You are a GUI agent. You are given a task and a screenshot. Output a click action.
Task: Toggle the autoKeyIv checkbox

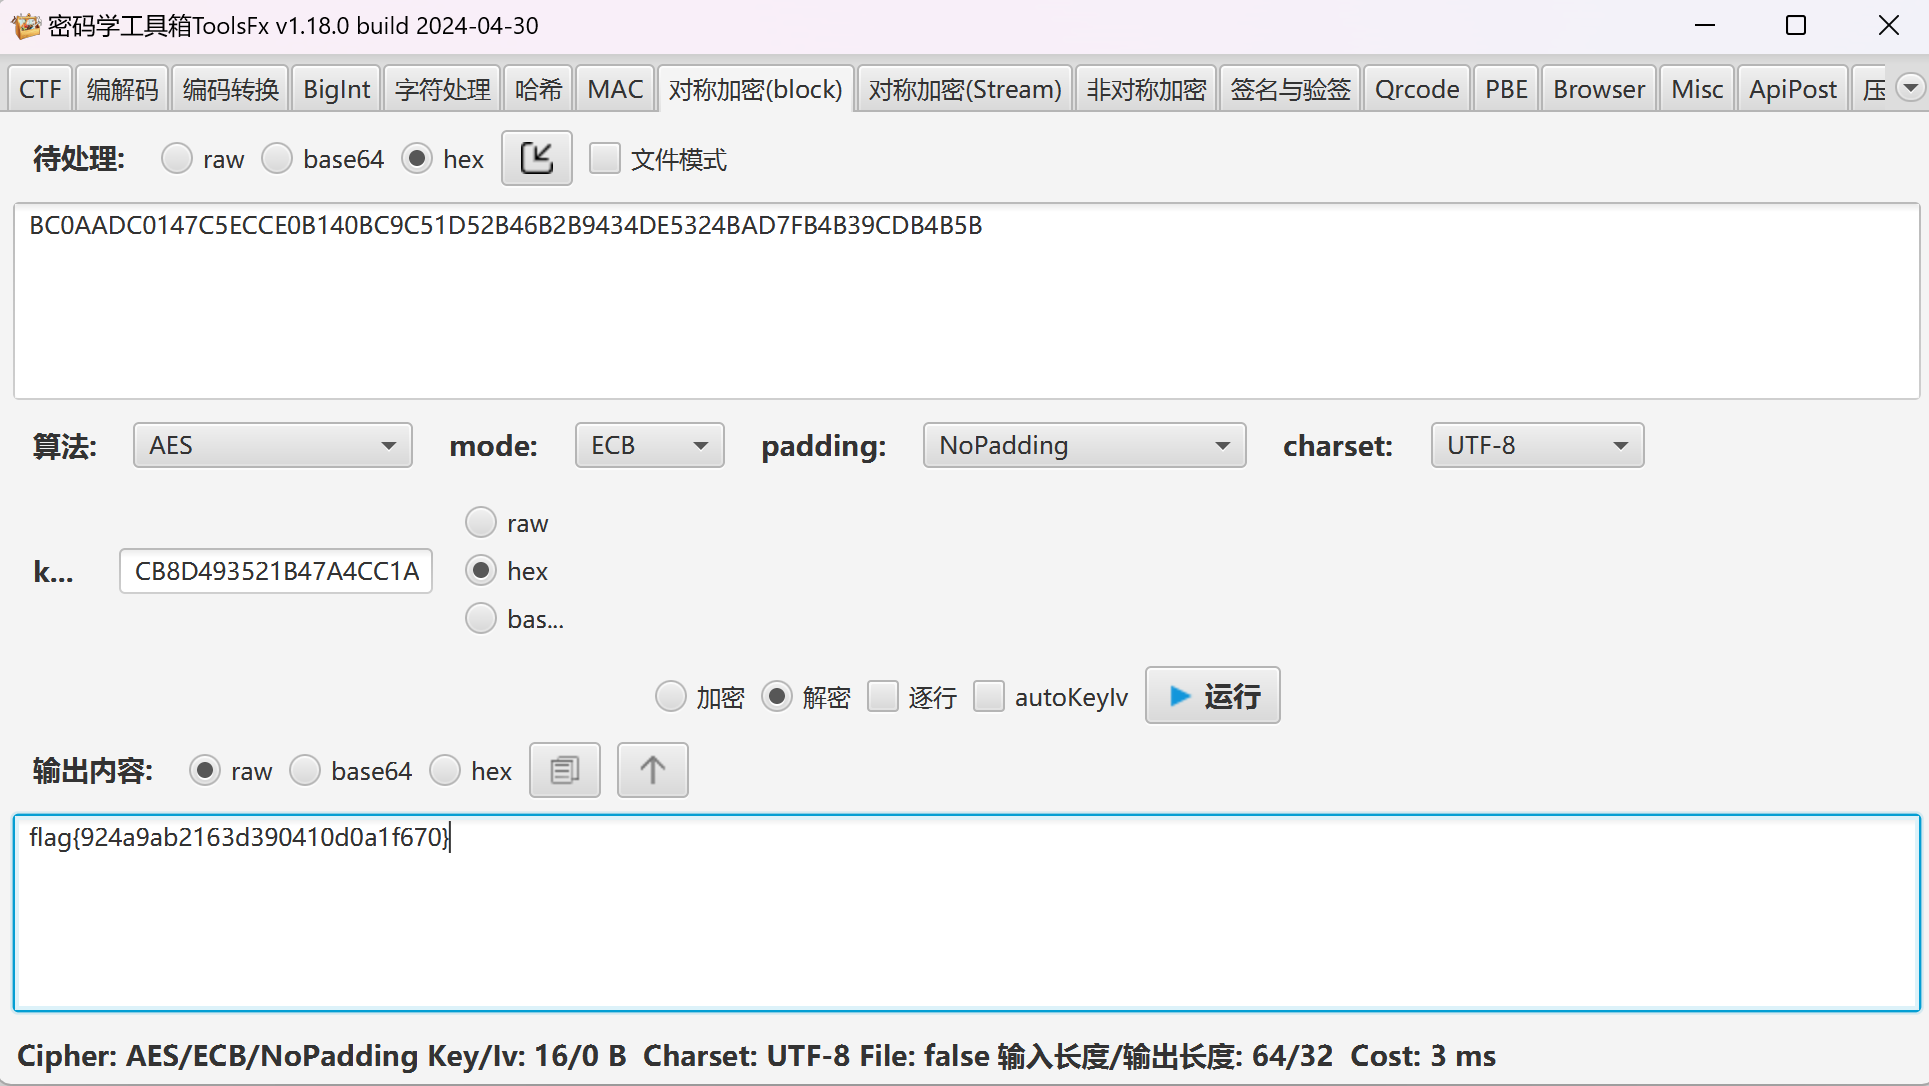coord(989,696)
